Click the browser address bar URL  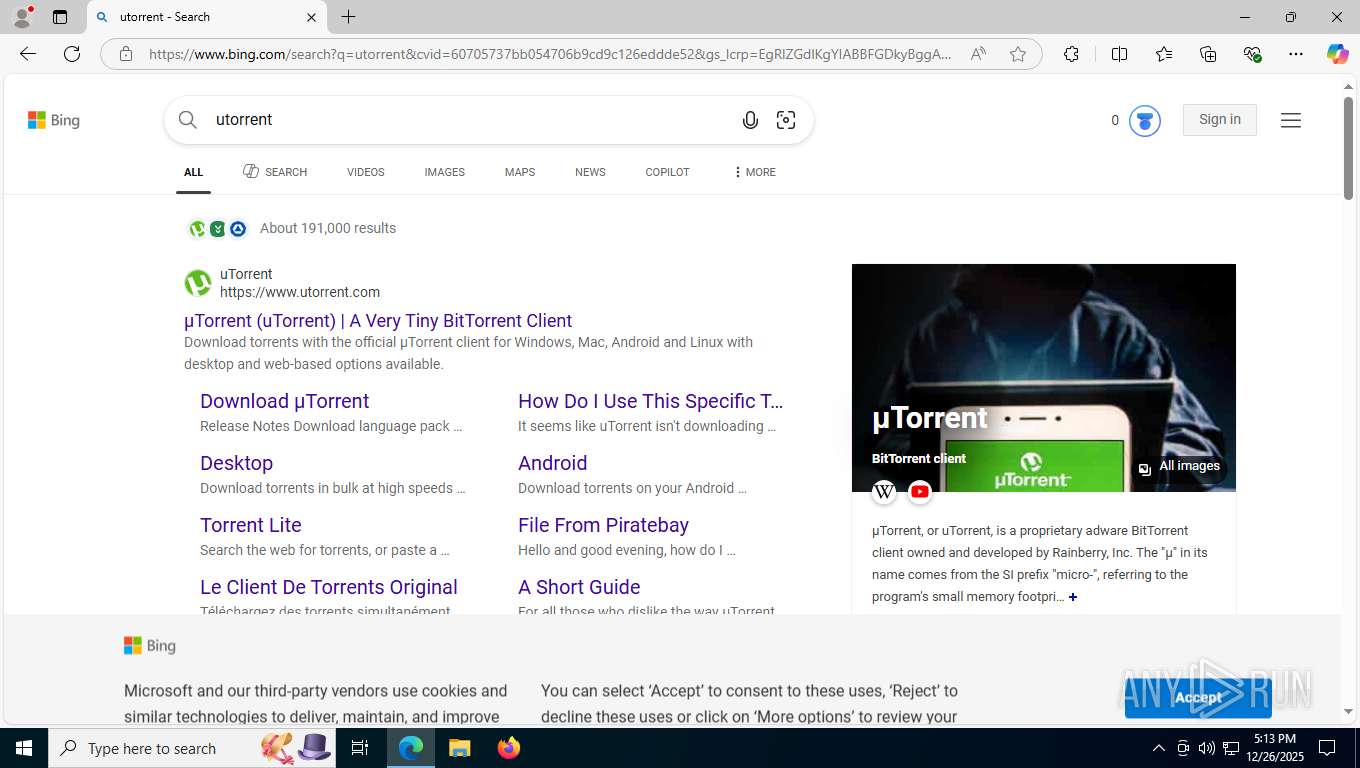pos(550,54)
